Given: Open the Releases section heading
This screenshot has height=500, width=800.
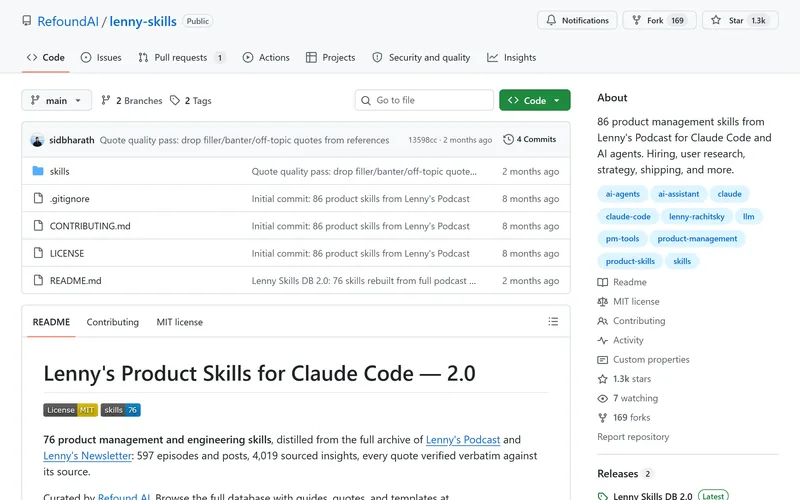Looking at the screenshot, I should point(617,473).
